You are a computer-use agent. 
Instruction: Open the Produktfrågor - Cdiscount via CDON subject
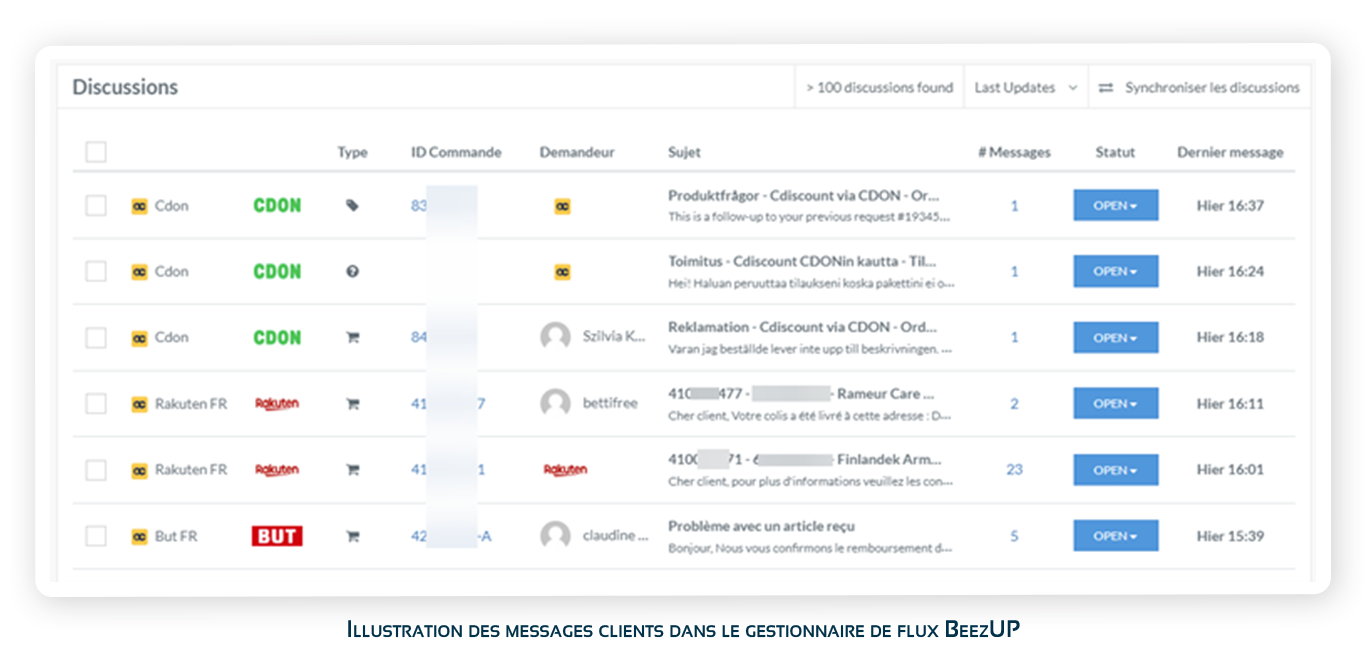tap(804, 196)
